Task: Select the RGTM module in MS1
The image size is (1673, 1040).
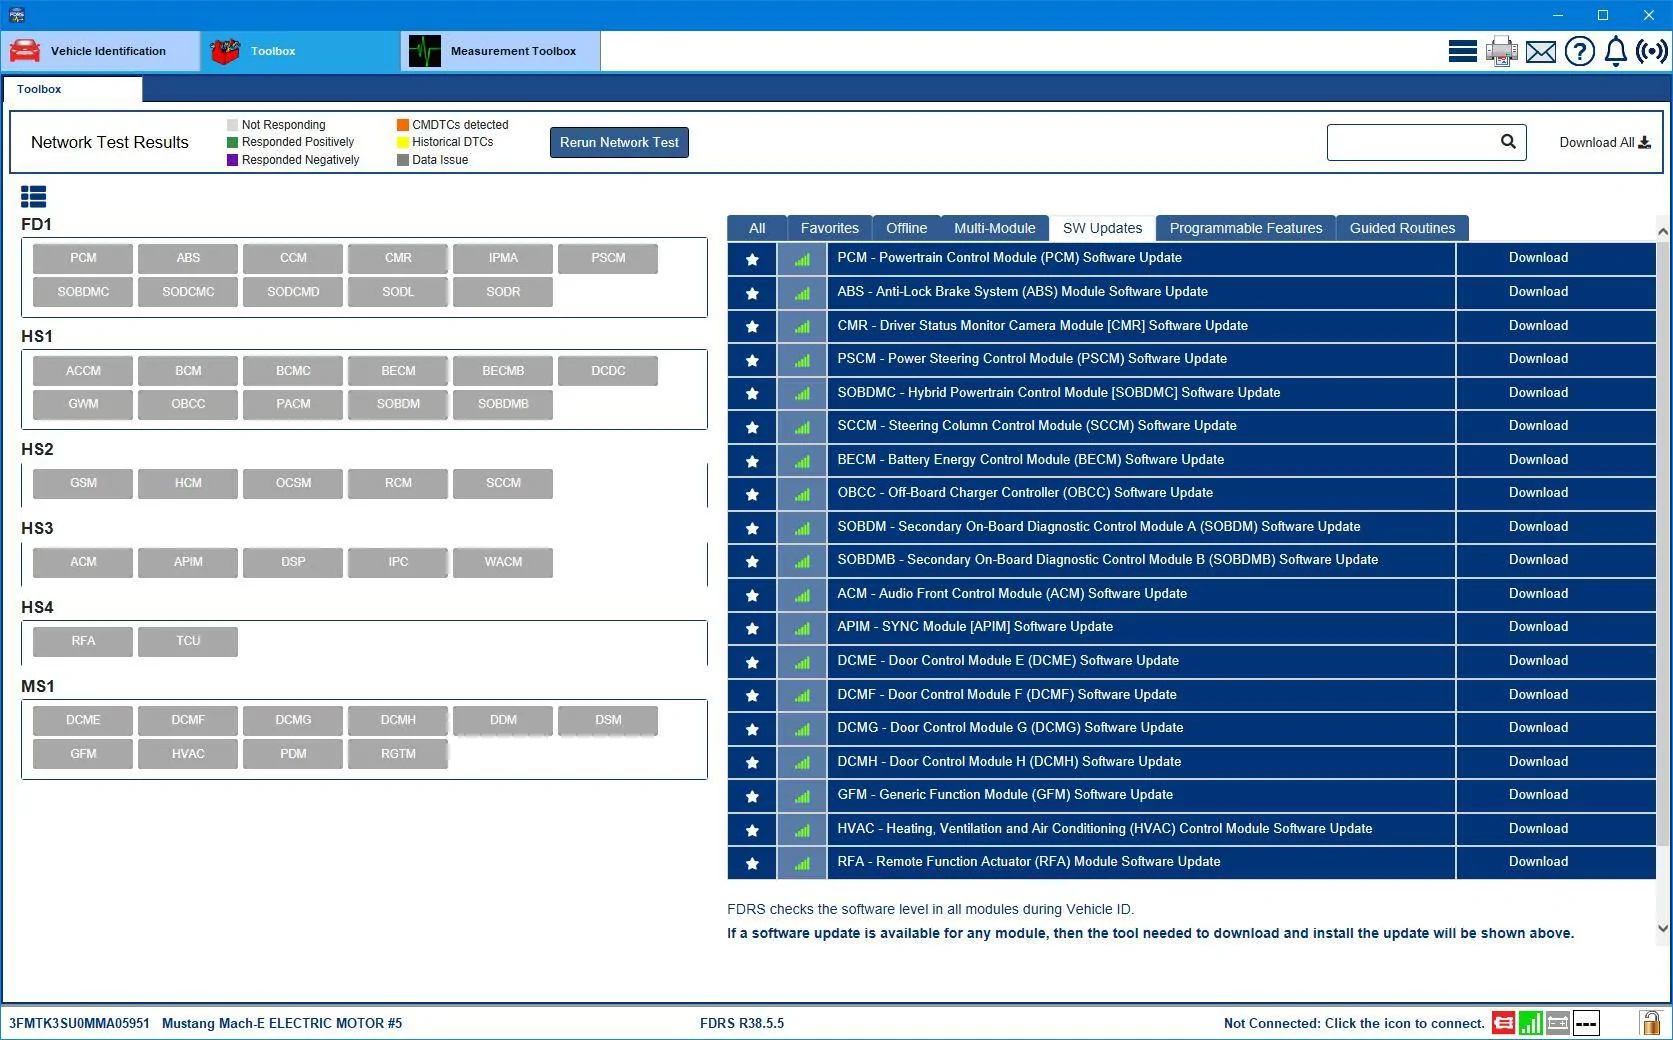Action: pyautogui.click(x=398, y=754)
